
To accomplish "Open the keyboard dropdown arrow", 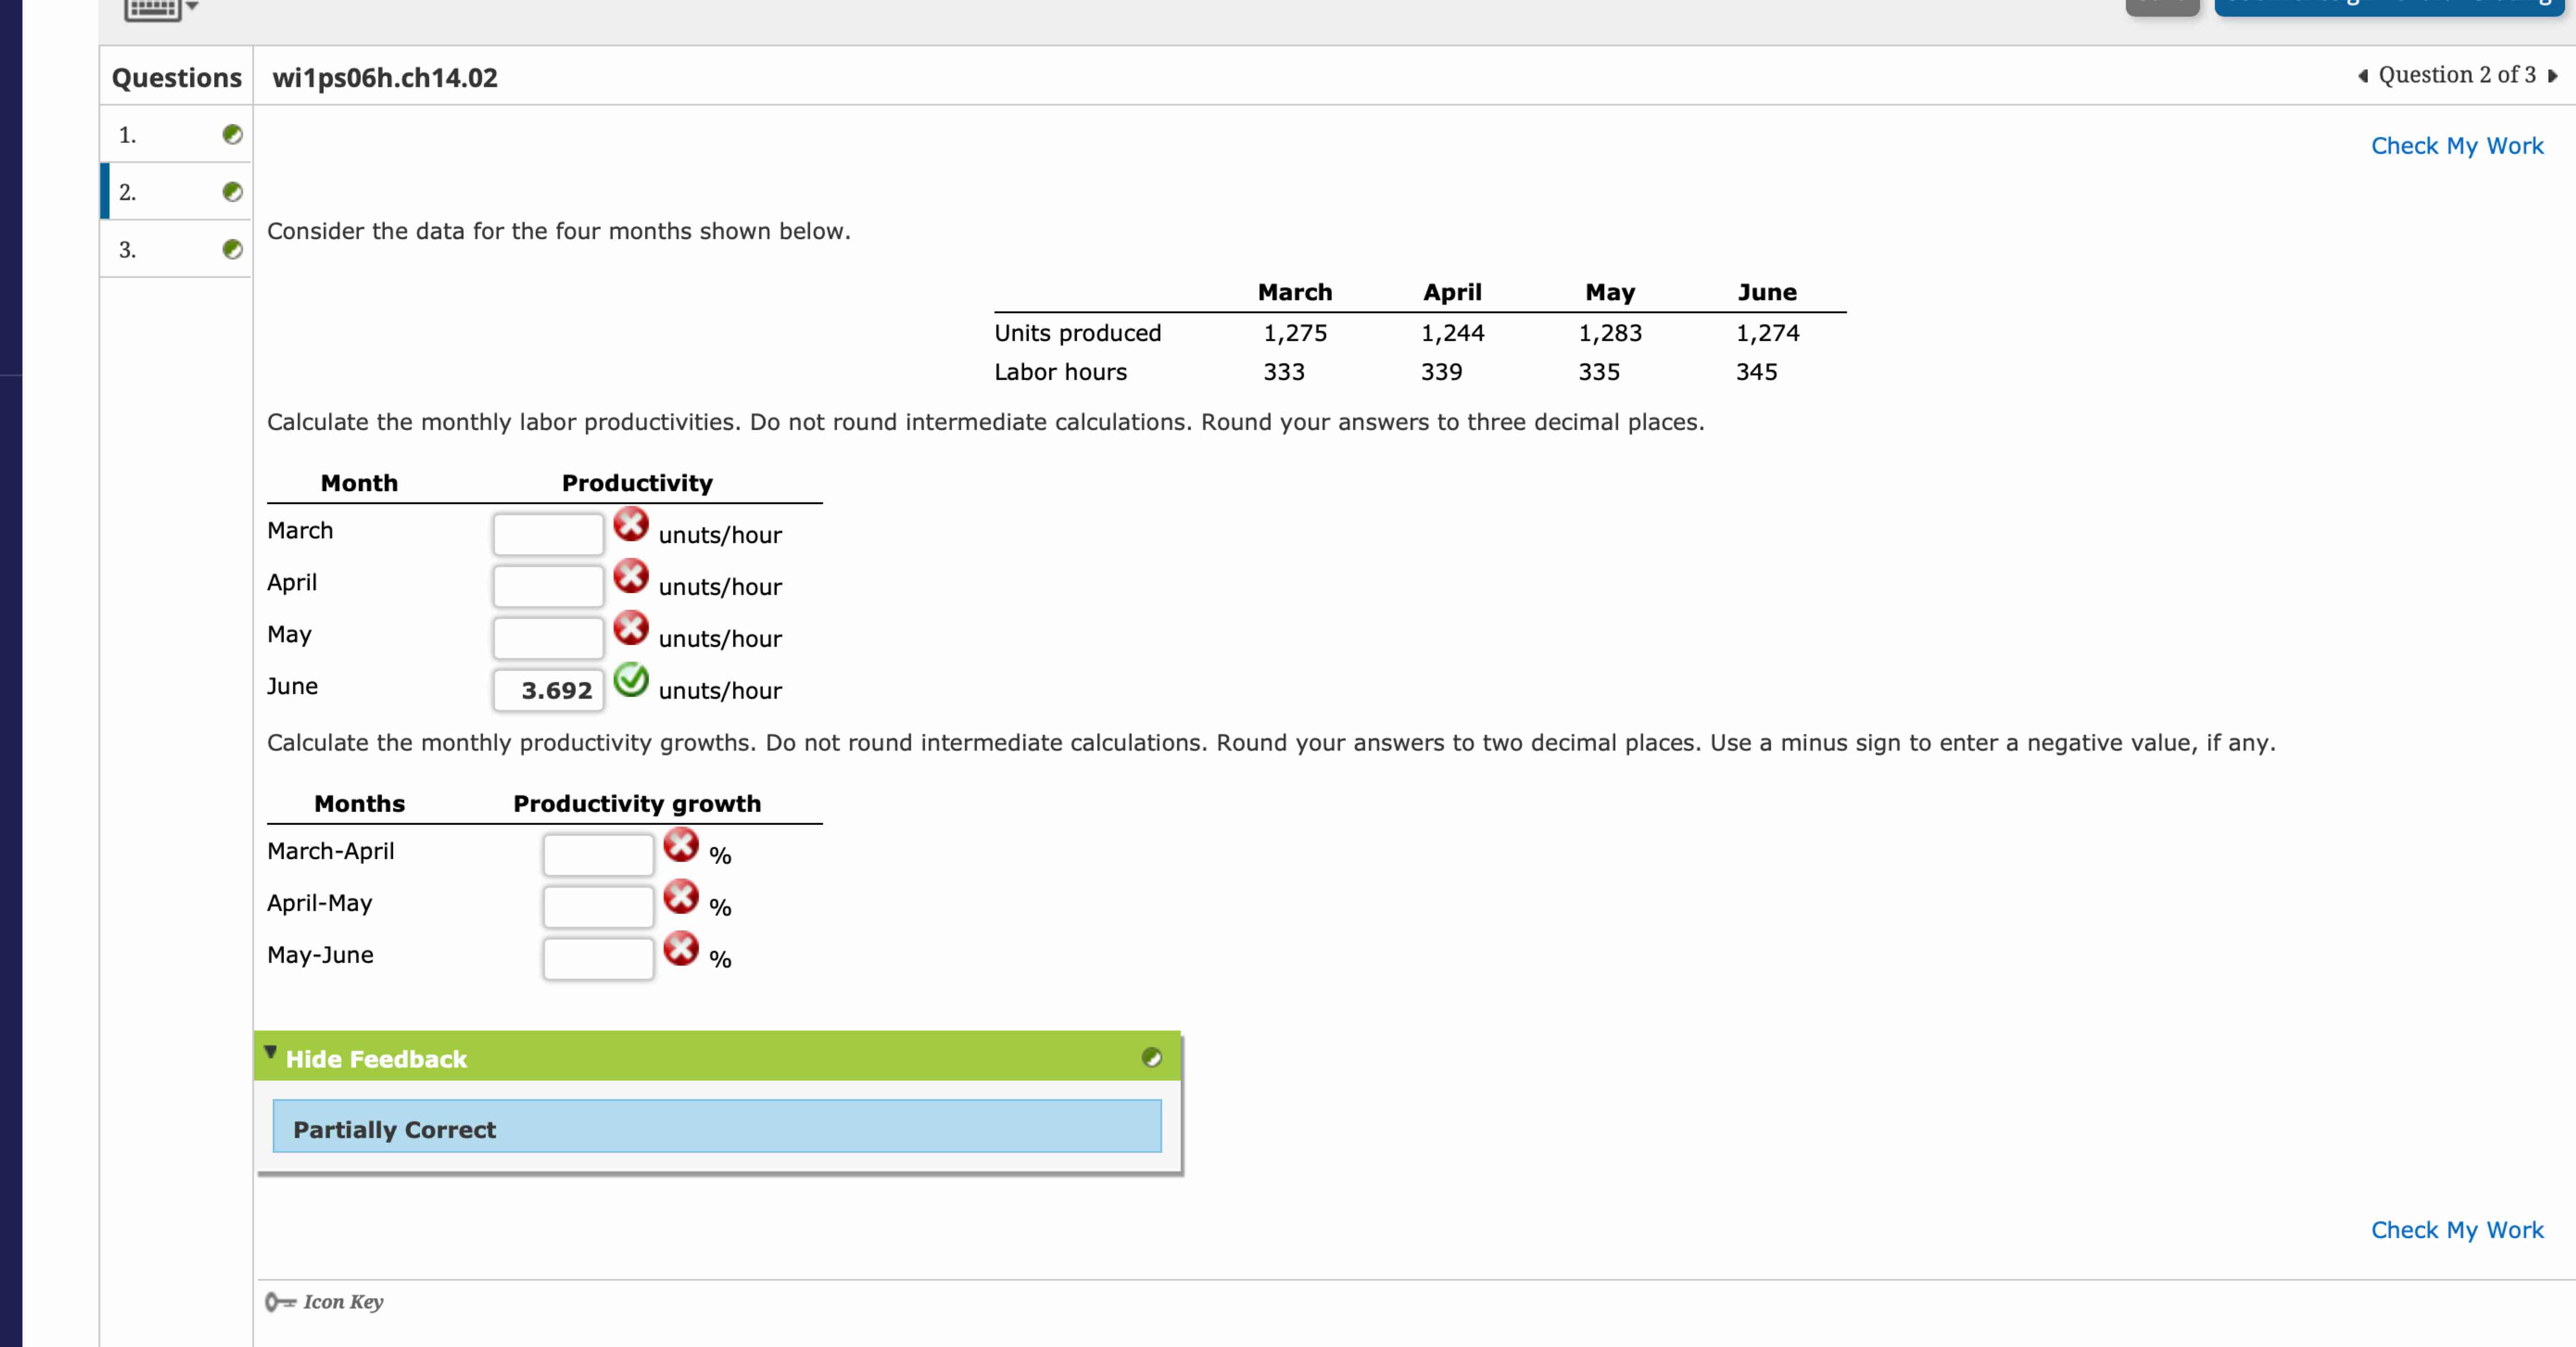I will coord(192,6).
